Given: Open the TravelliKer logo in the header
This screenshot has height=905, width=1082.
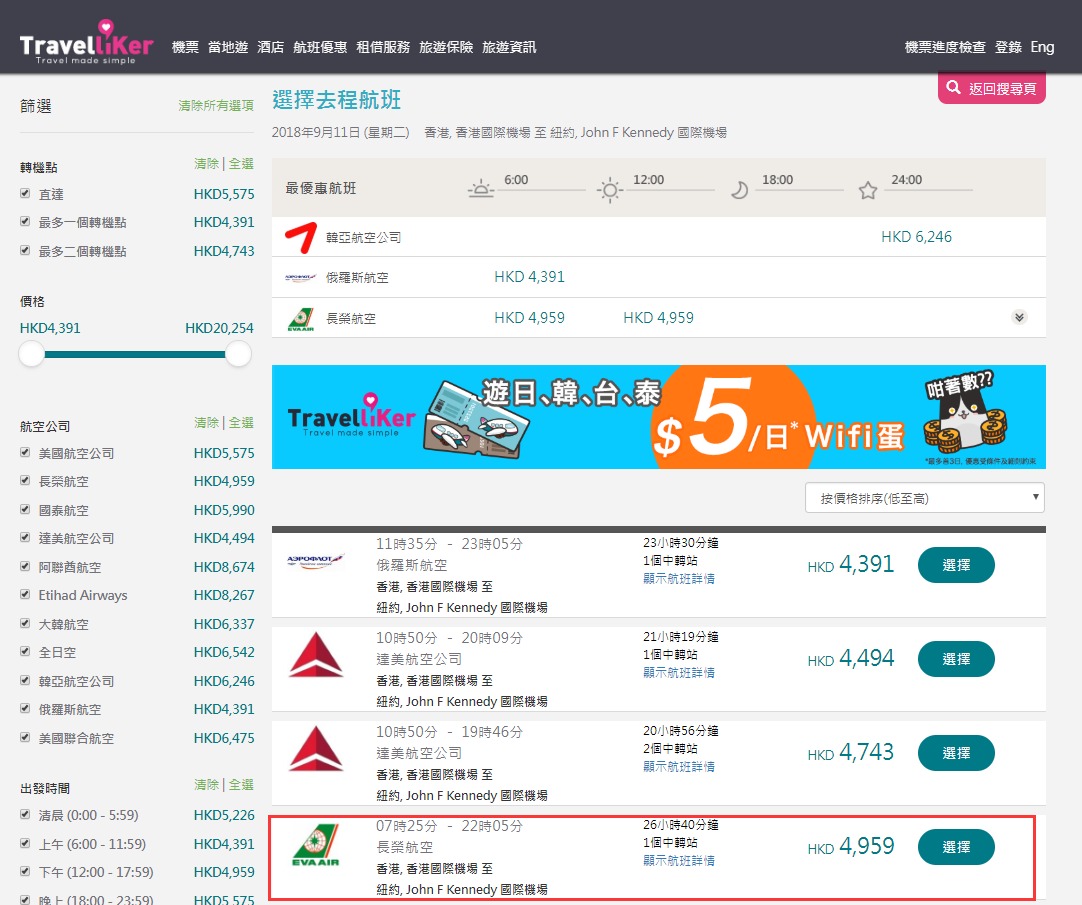Looking at the screenshot, I should 86,43.
